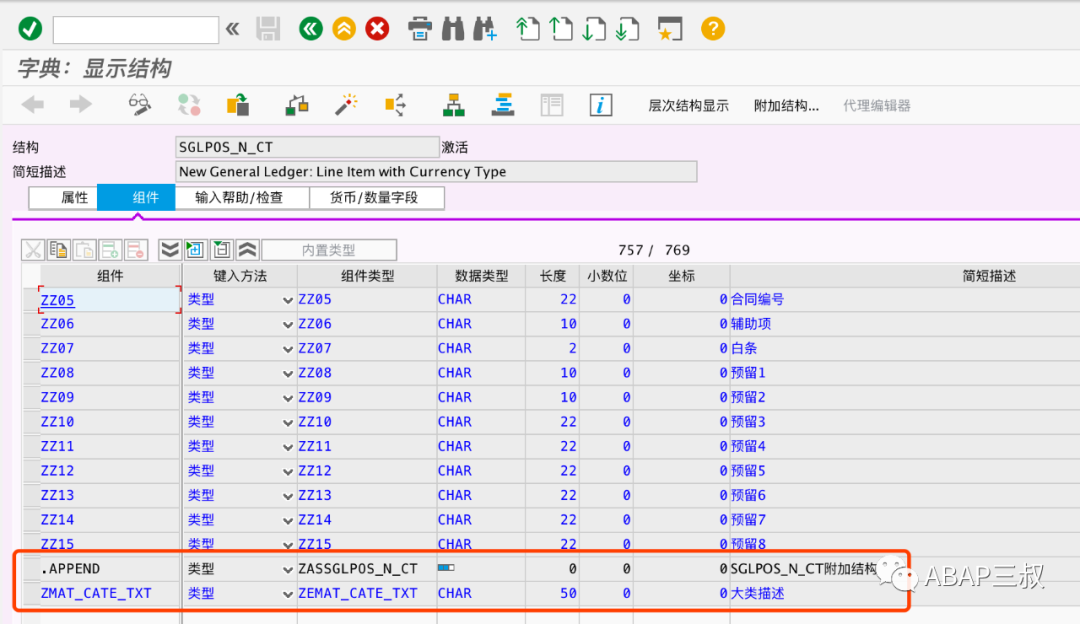Click the transaction command input field
Viewport: 1080px width, 624px height.
(x=136, y=30)
